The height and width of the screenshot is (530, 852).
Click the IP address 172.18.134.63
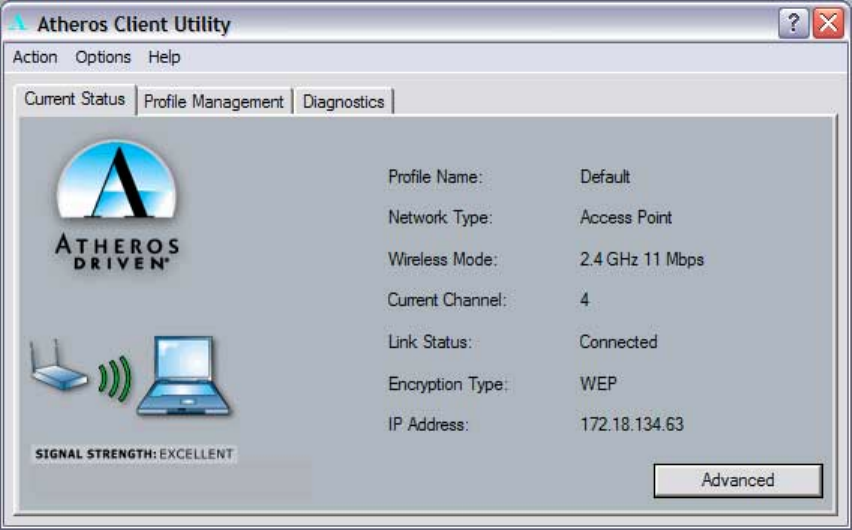[632, 425]
